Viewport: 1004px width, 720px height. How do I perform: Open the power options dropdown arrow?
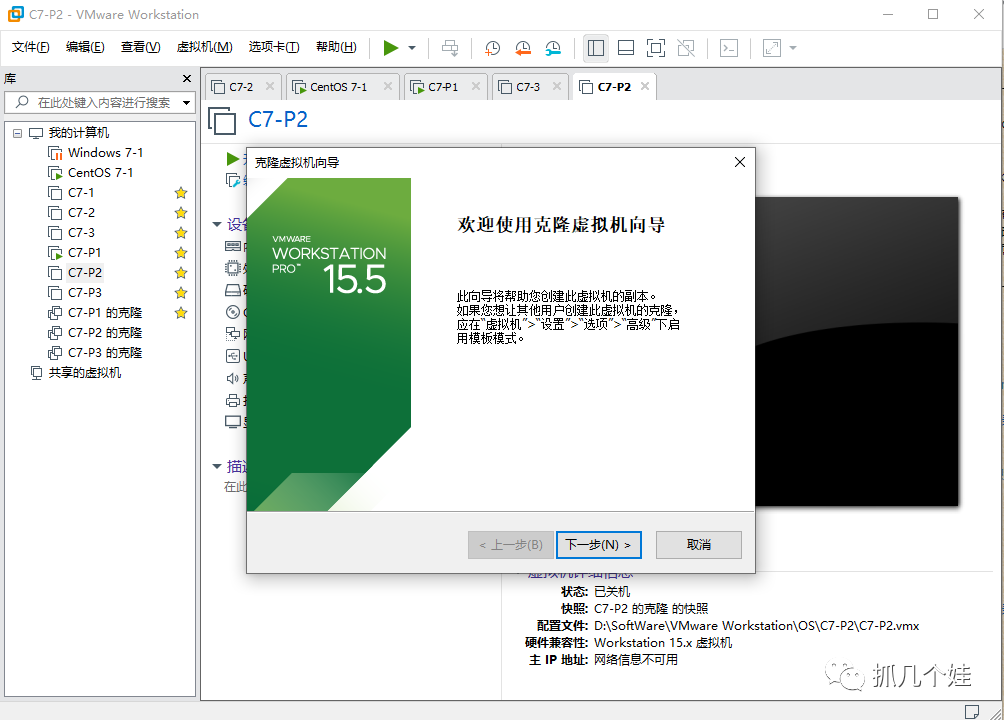412,48
